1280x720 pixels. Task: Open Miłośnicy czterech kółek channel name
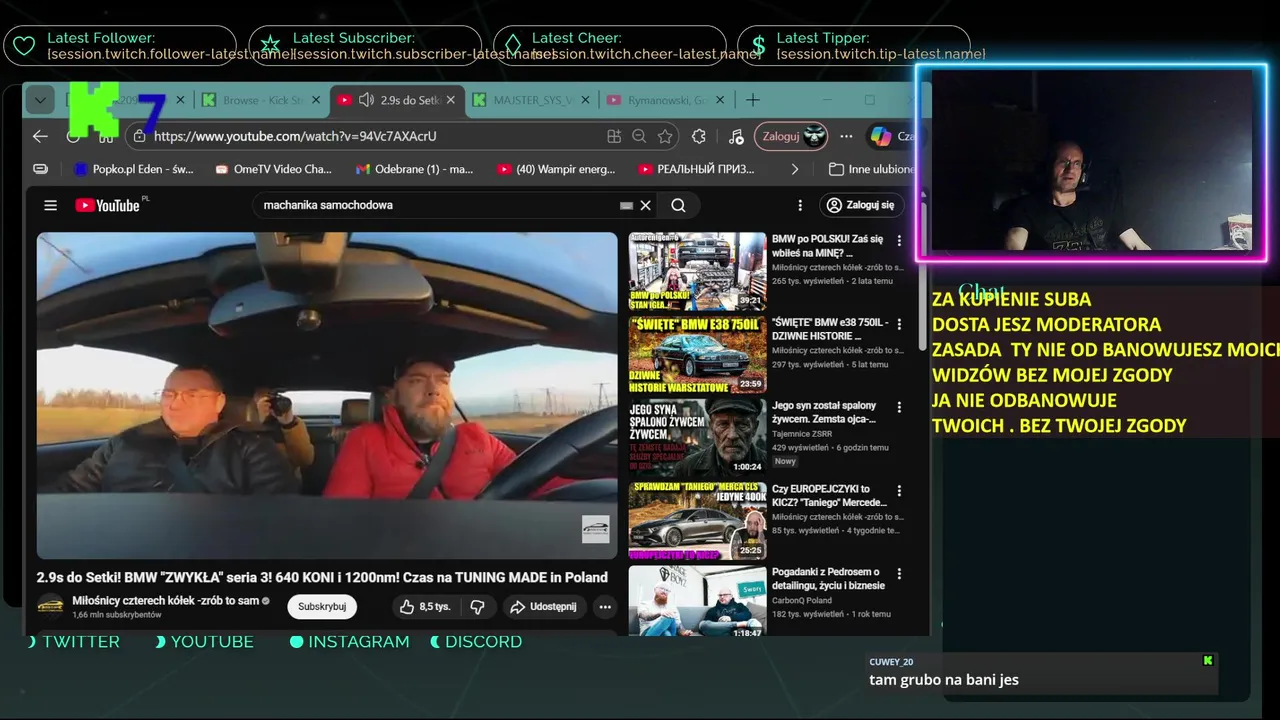tap(165, 601)
